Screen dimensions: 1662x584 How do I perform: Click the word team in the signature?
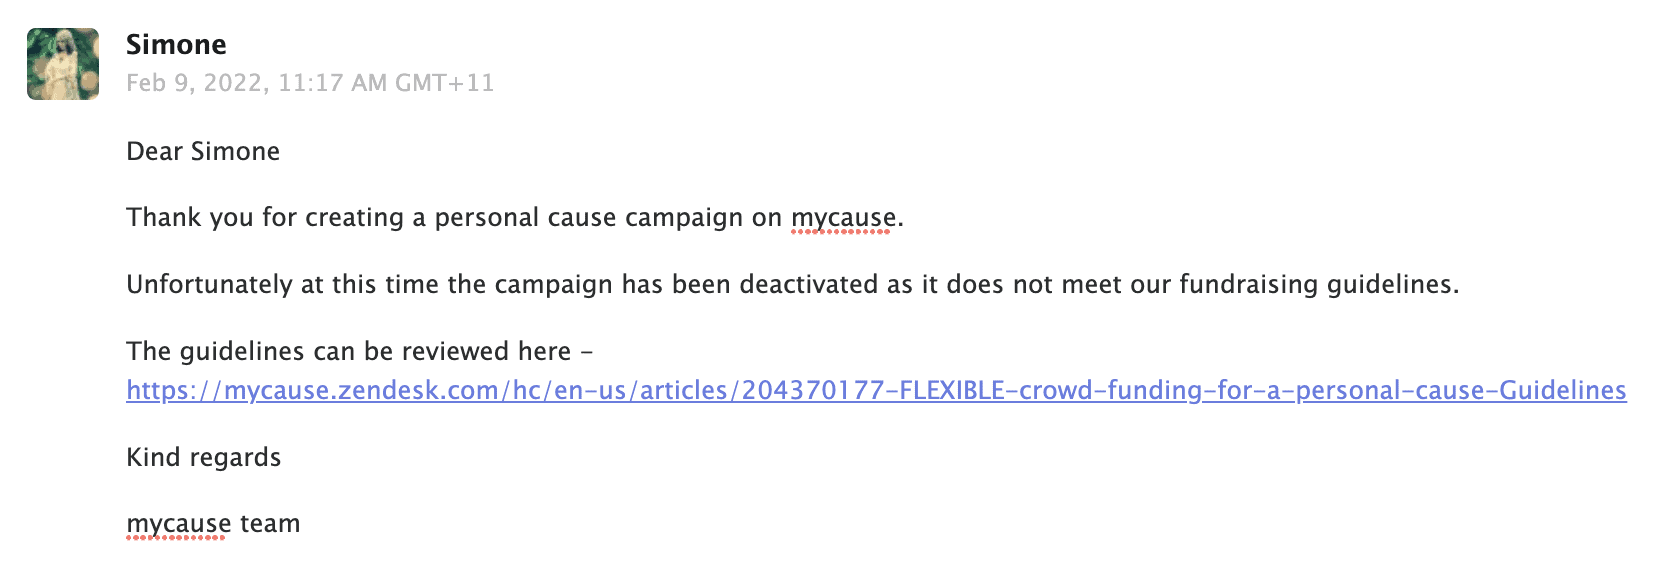point(270,524)
